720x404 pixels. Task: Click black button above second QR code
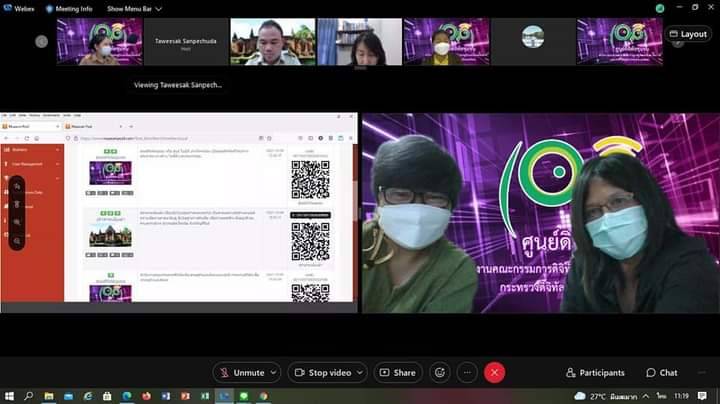click(x=310, y=215)
